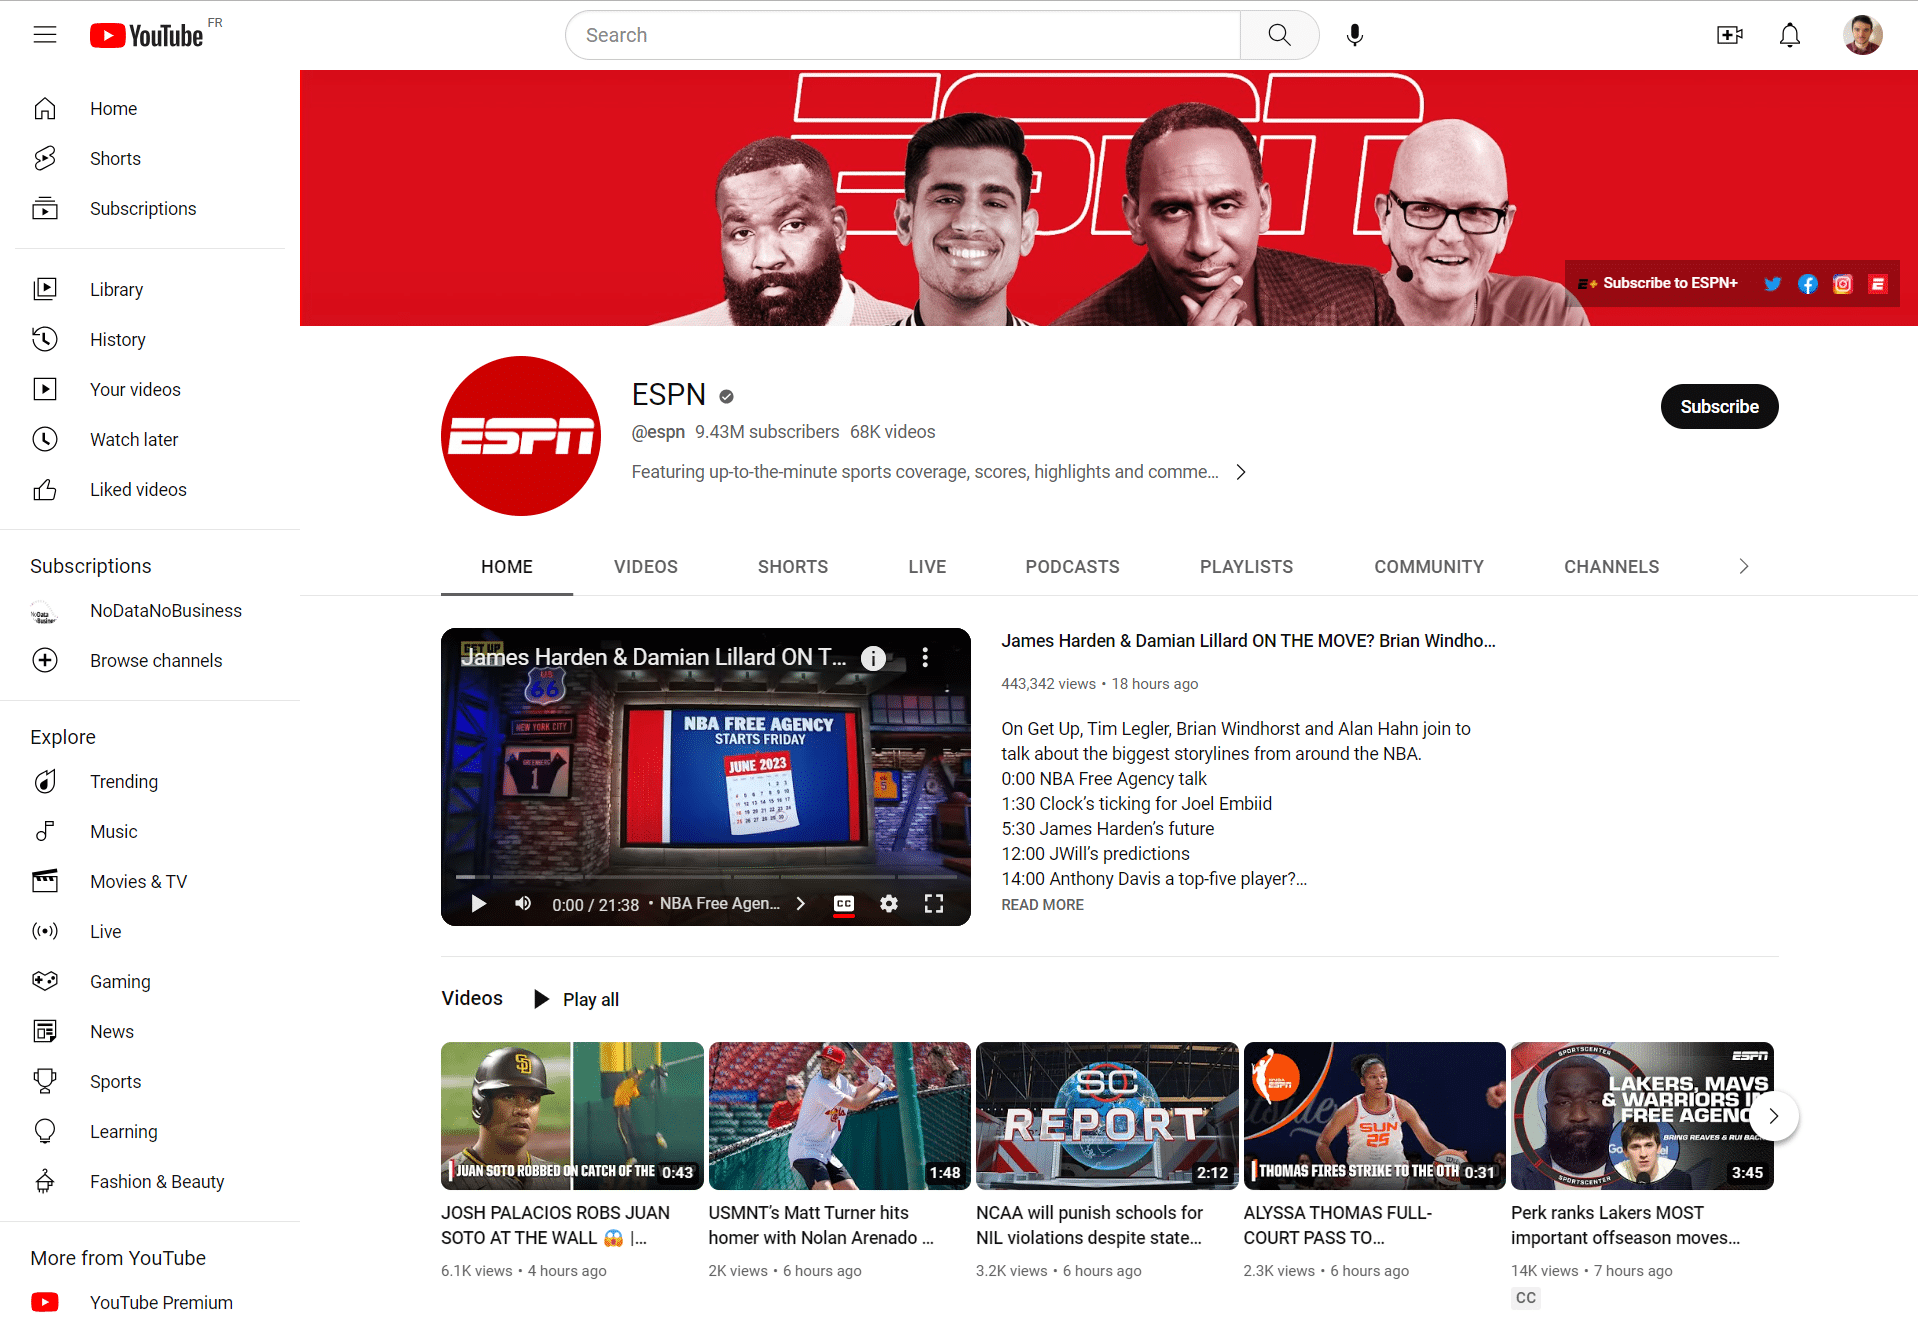Enter fullscreen on the featured video

coord(934,904)
